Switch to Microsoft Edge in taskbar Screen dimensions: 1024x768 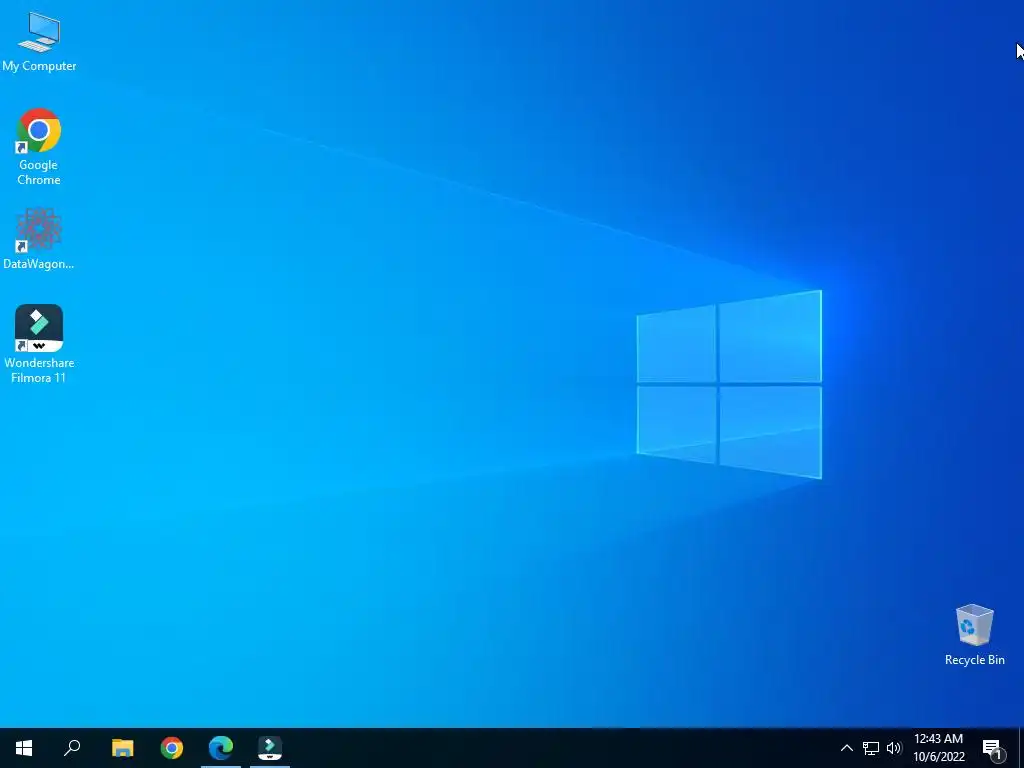point(221,748)
